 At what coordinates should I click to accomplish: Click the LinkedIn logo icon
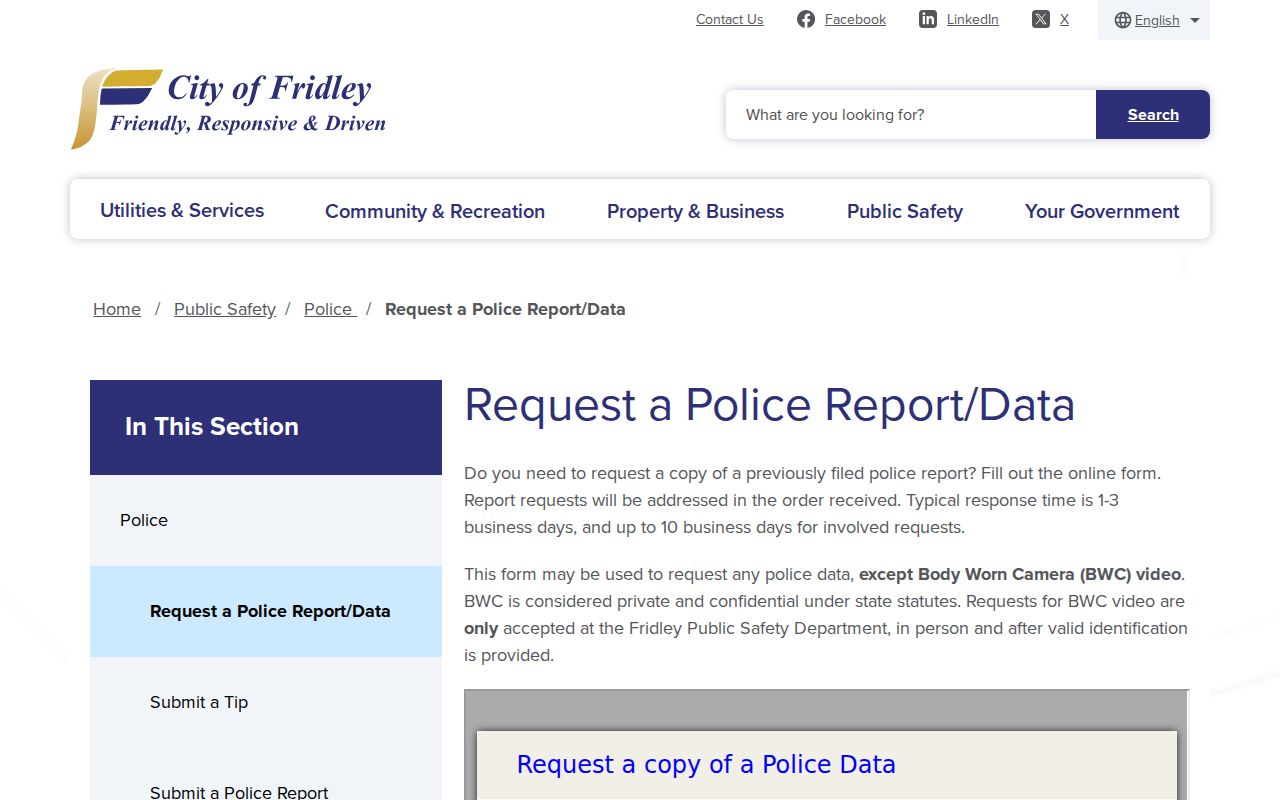click(928, 19)
